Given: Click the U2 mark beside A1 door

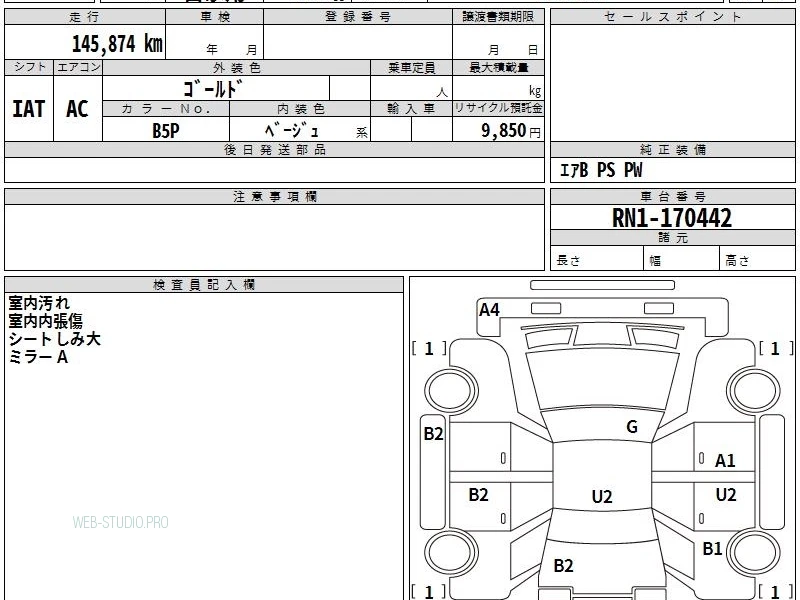Looking at the screenshot, I should point(726,494).
